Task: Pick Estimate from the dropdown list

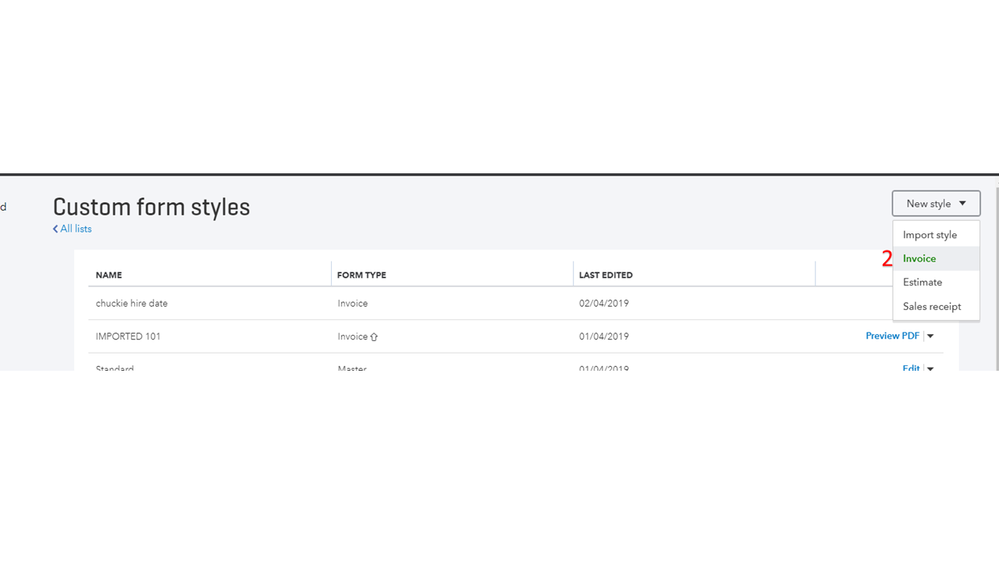Action: click(x=922, y=283)
